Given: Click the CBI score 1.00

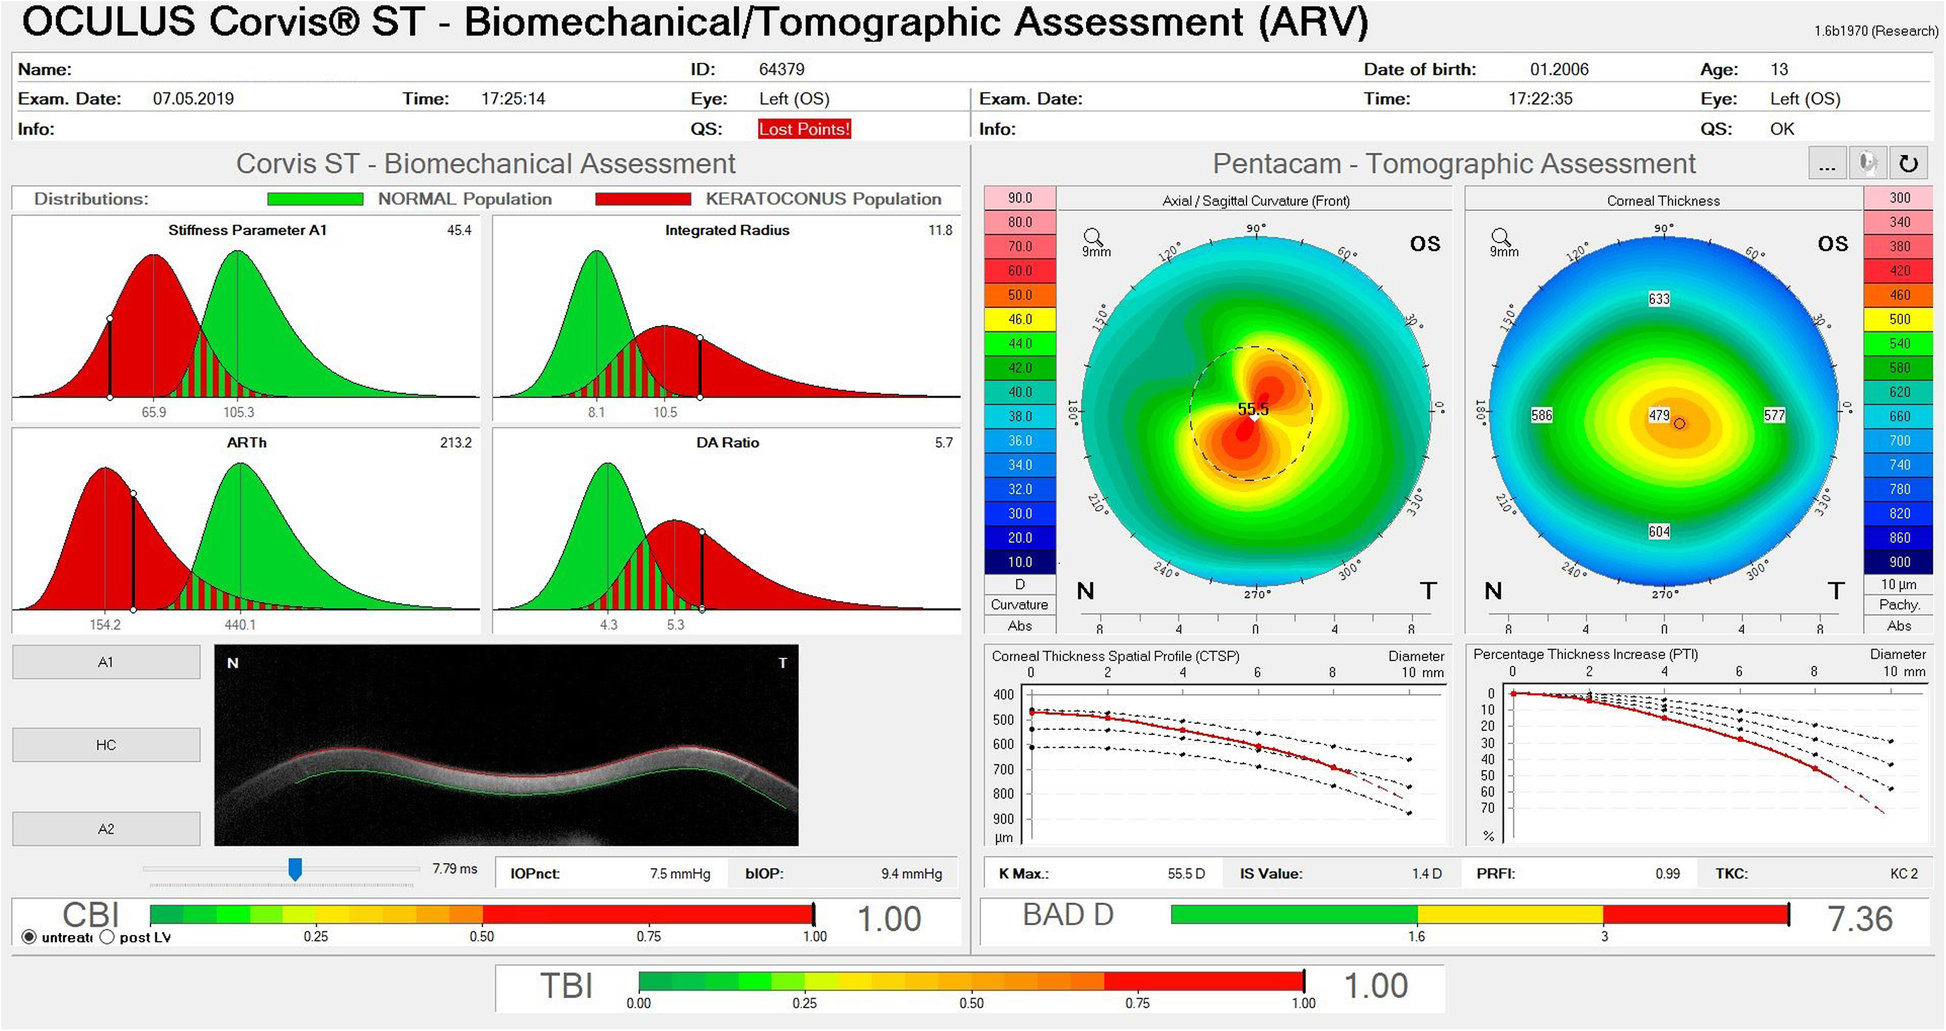Looking at the screenshot, I should click(x=889, y=919).
